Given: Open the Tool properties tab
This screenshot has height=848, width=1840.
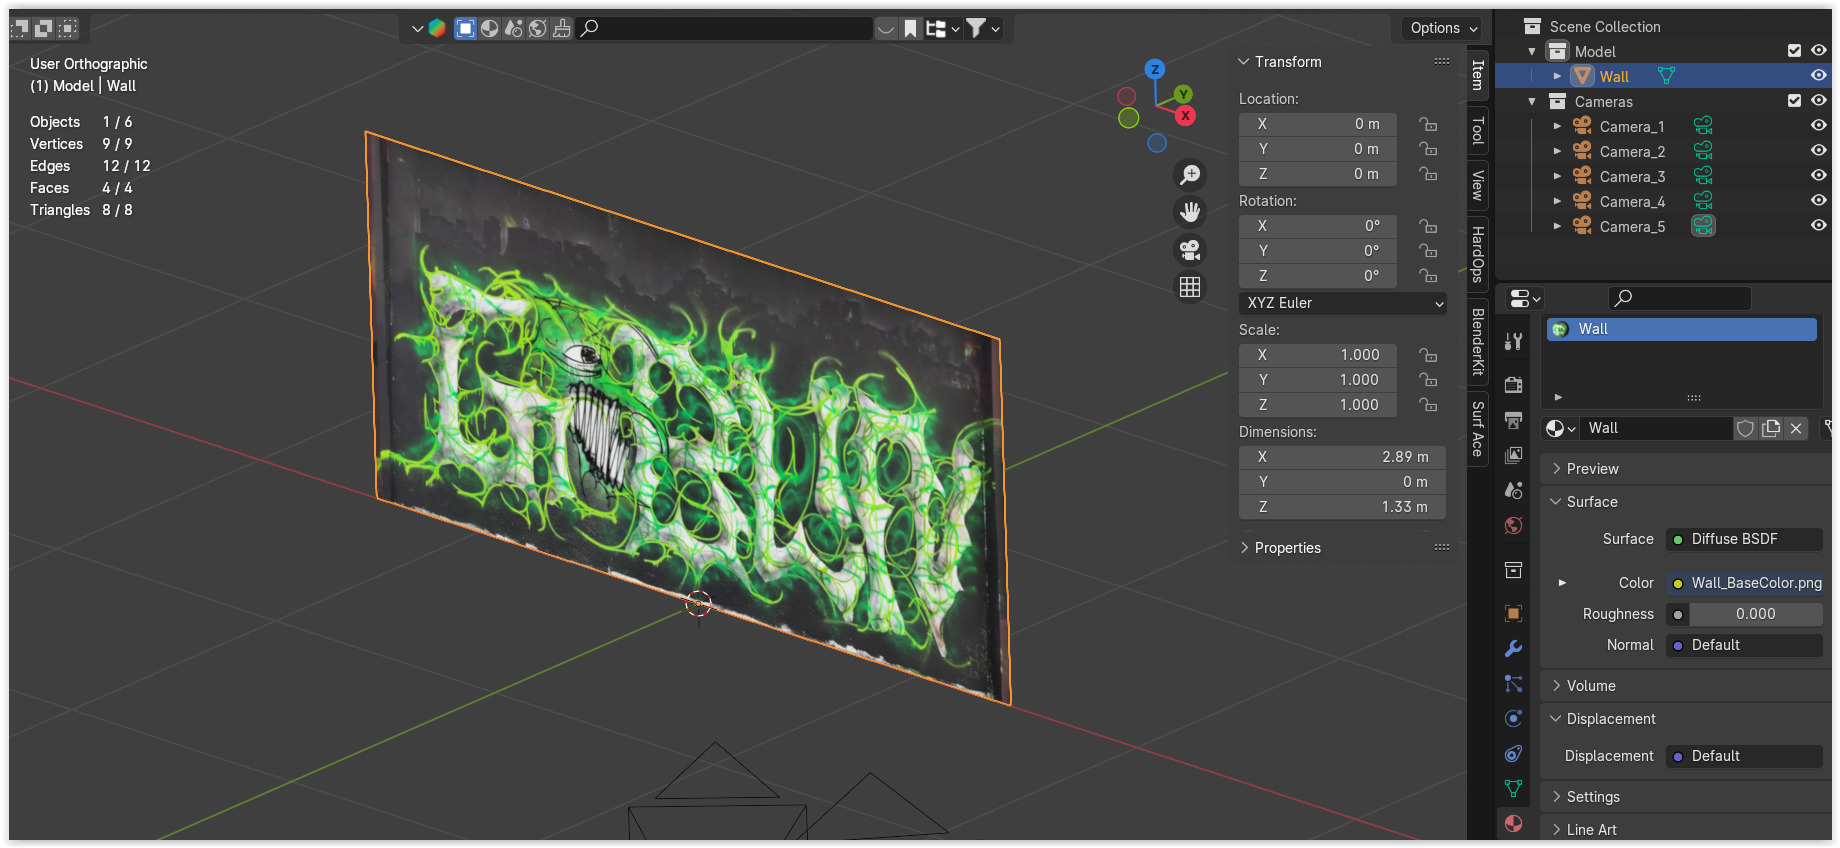Looking at the screenshot, I should pyautogui.click(x=1514, y=341).
